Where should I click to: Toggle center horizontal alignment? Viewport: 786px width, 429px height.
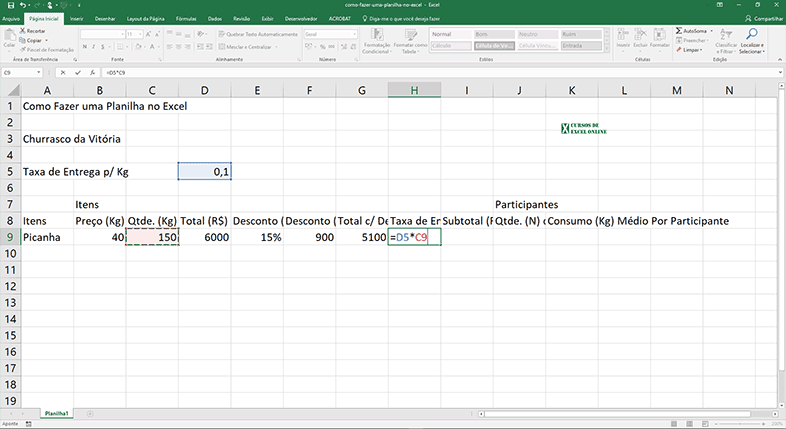[178, 47]
